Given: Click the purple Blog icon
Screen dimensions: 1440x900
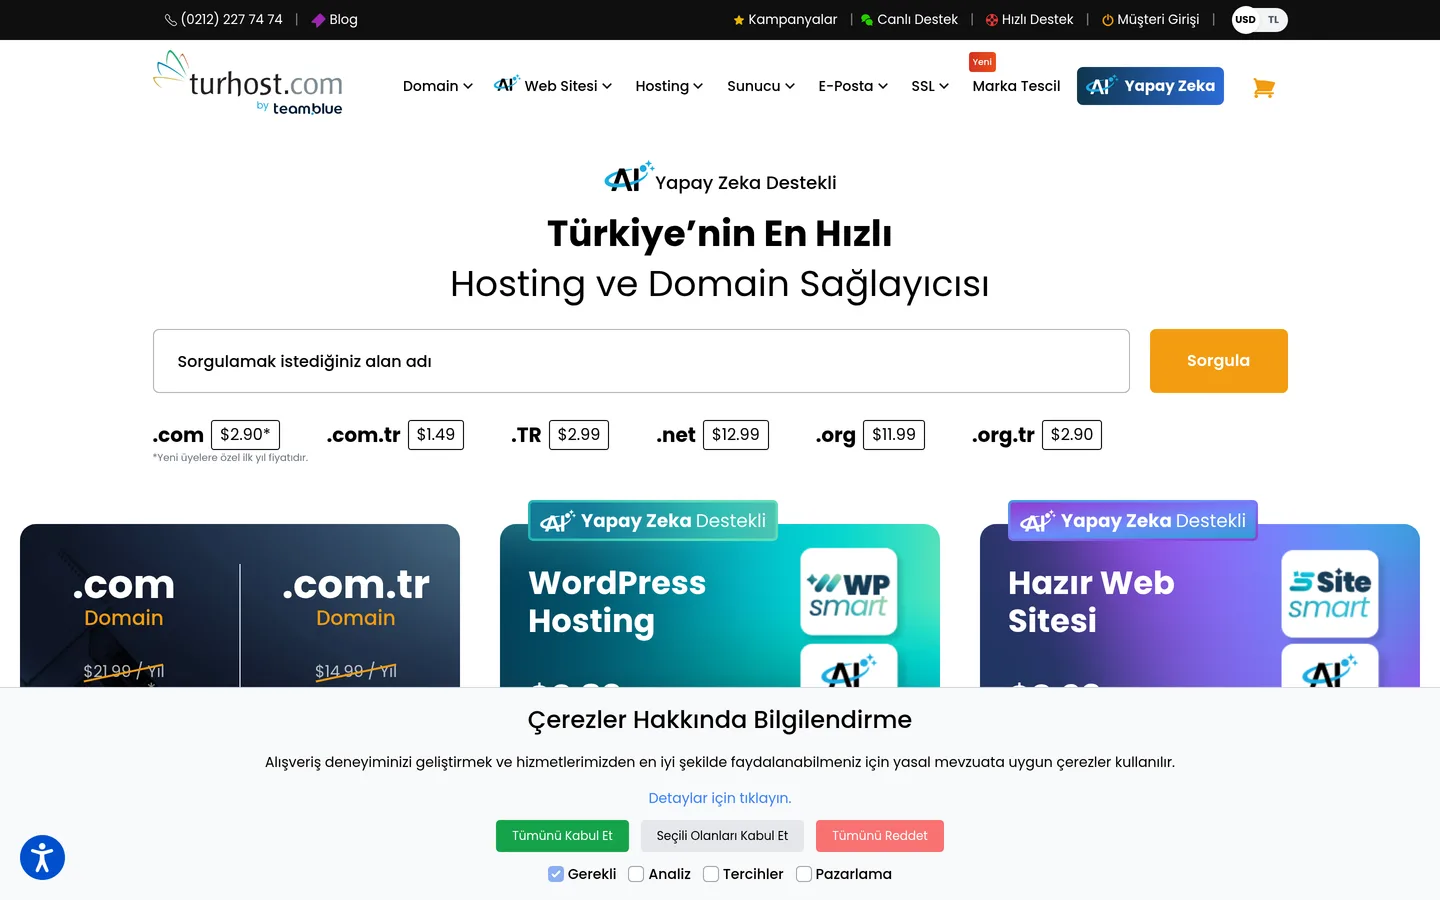Looking at the screenshot, I should coord(318,20).
